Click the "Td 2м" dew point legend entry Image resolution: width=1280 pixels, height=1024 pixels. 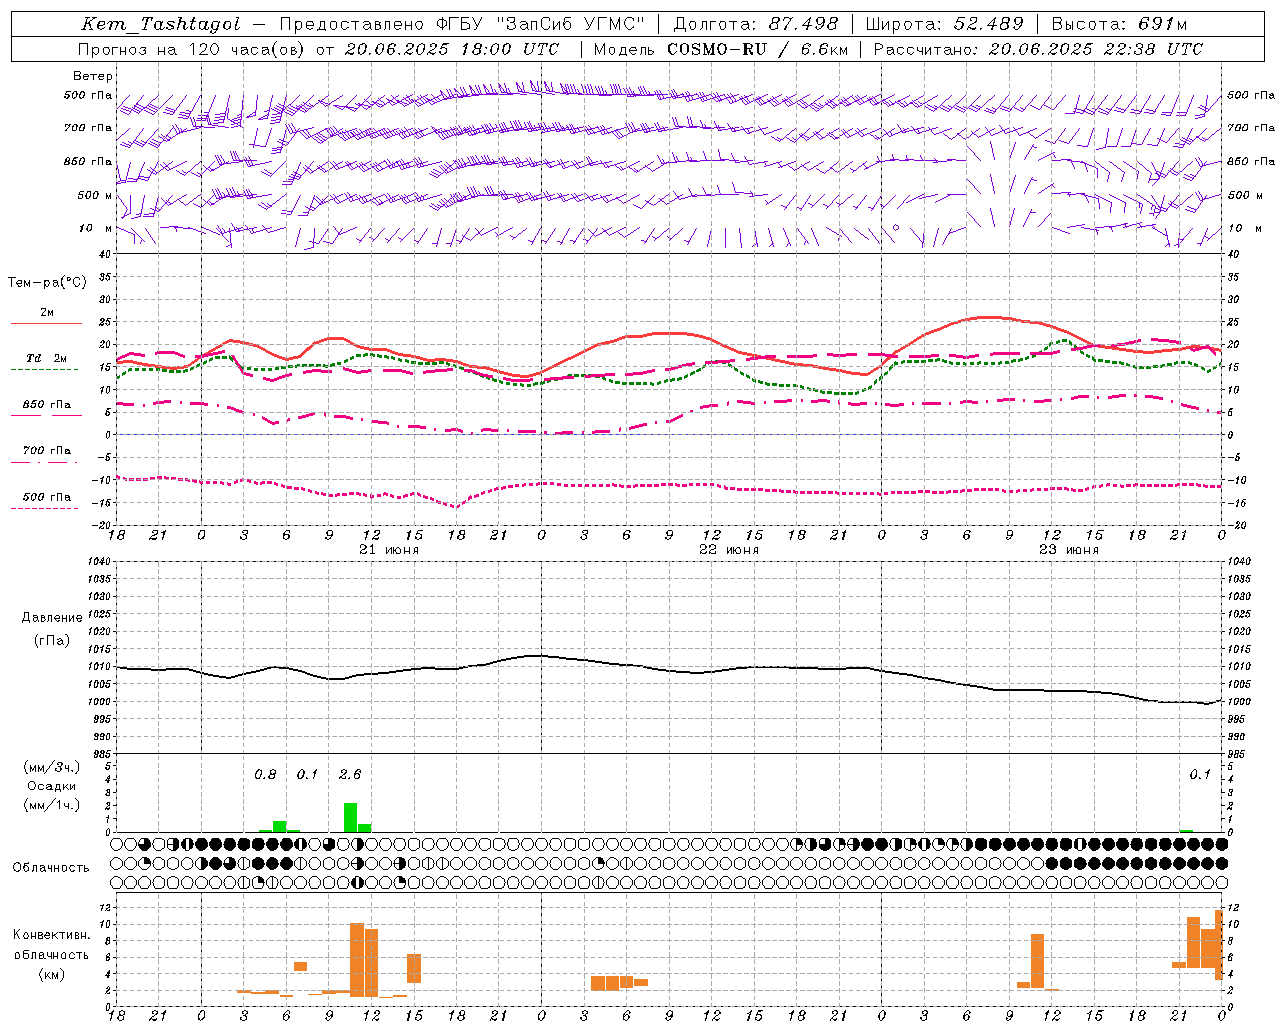point(46,358)
